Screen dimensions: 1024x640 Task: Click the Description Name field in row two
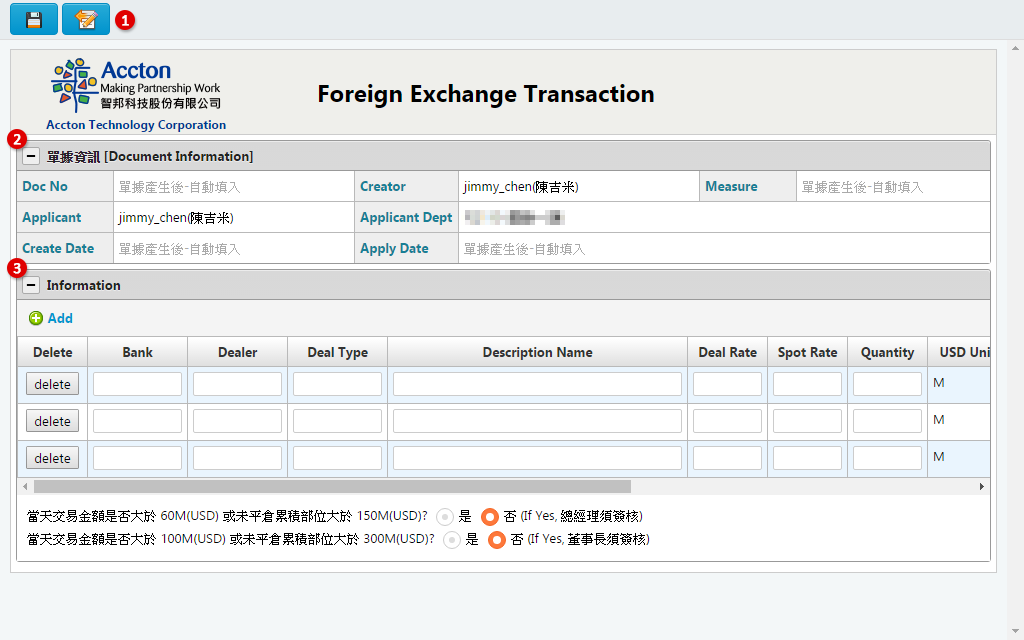[537, 420]
